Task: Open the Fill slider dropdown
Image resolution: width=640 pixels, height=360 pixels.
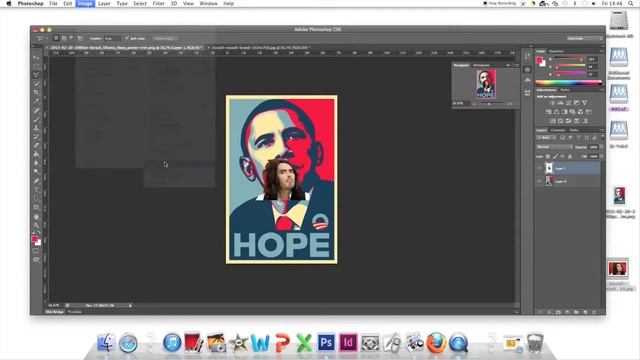Action: (601, 156)
